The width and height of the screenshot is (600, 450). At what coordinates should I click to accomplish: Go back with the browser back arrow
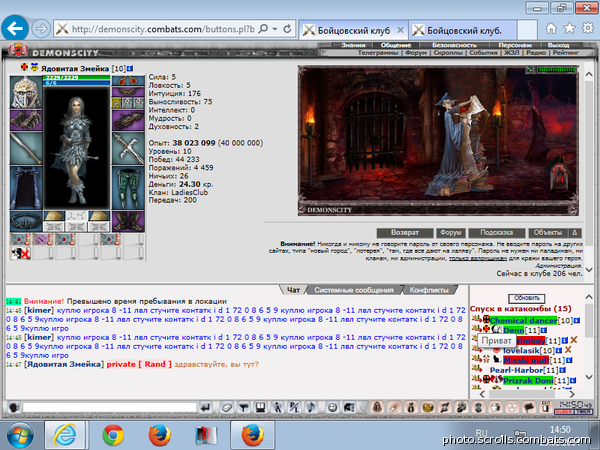click(15, 28)
